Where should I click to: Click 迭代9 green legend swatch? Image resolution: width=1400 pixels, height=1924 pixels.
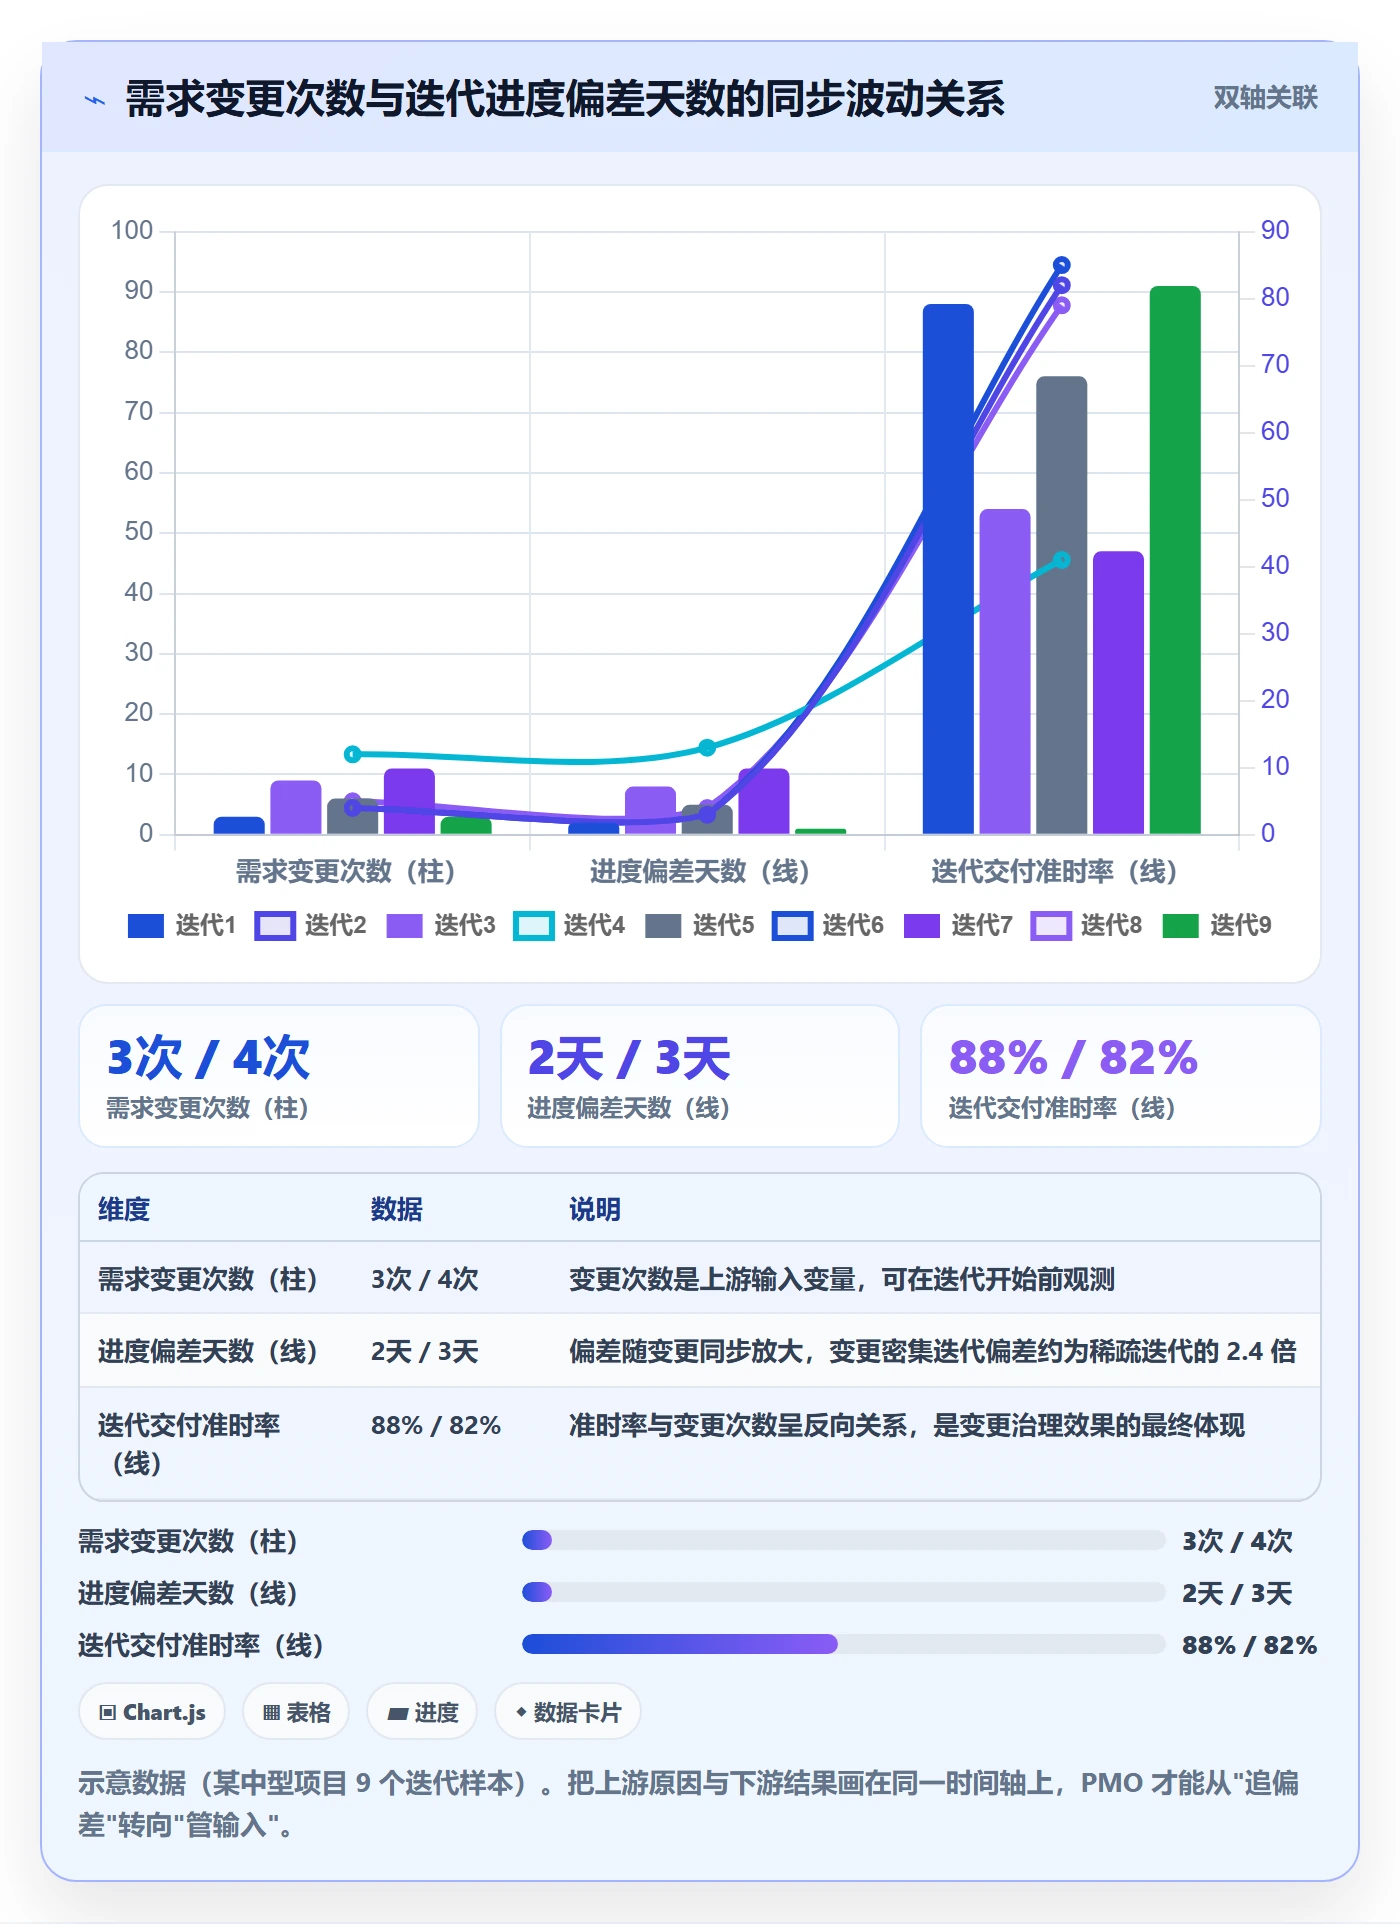tap(1181, 926)
